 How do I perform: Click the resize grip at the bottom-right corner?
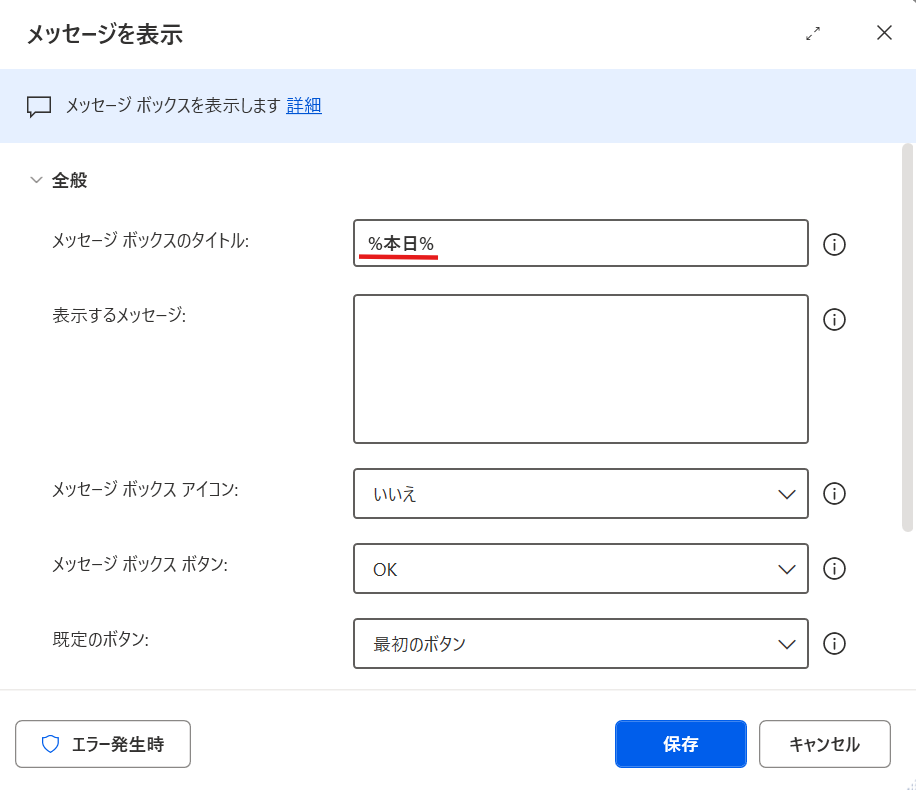pos(908,783)
